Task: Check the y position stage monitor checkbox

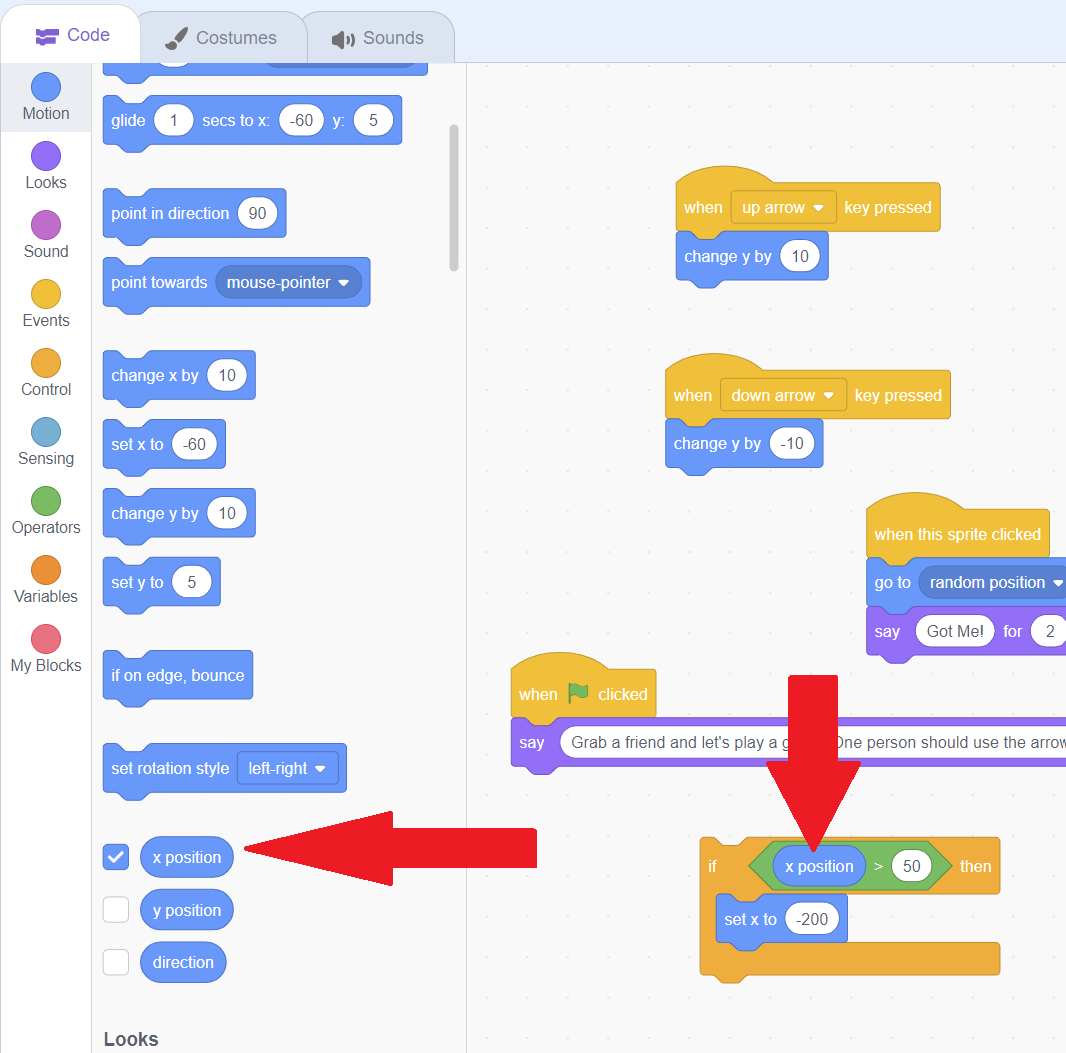Action: (116, 910)
